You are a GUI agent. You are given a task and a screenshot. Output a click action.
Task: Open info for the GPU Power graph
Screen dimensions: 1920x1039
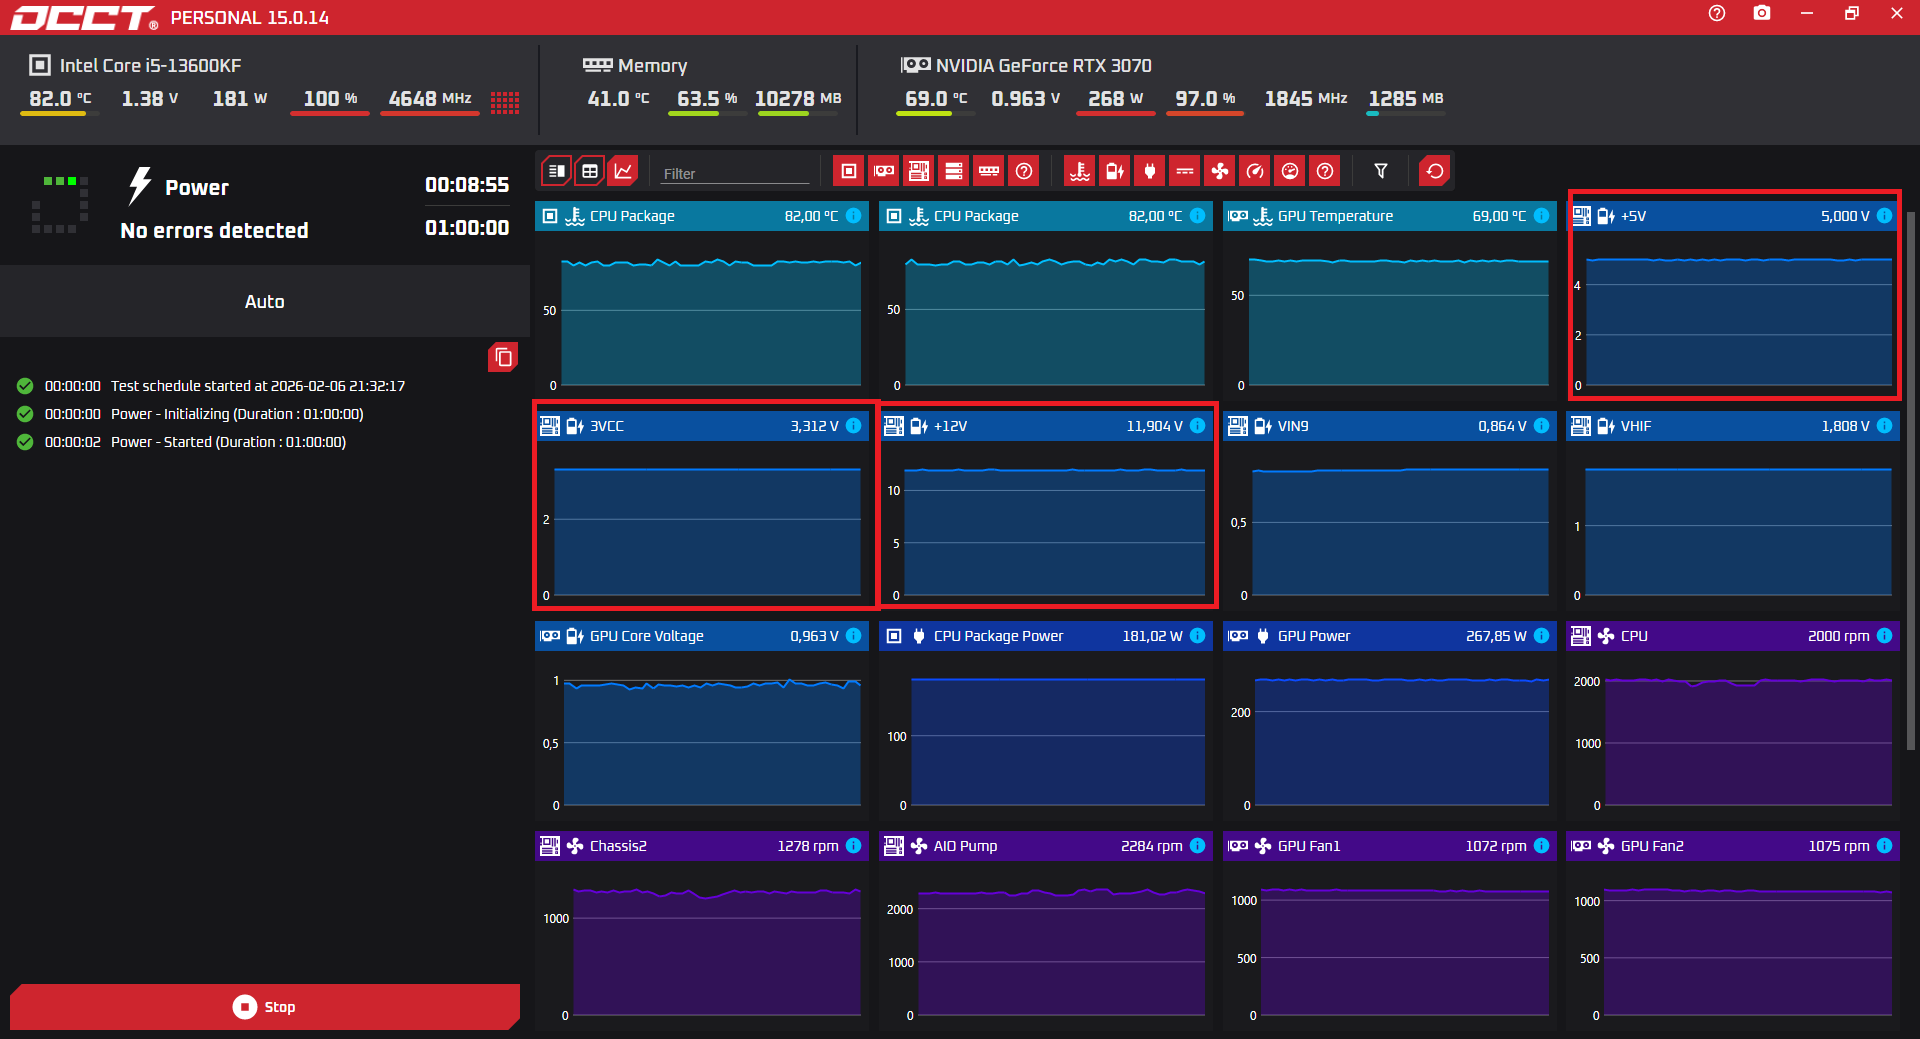coord(1541,636)
